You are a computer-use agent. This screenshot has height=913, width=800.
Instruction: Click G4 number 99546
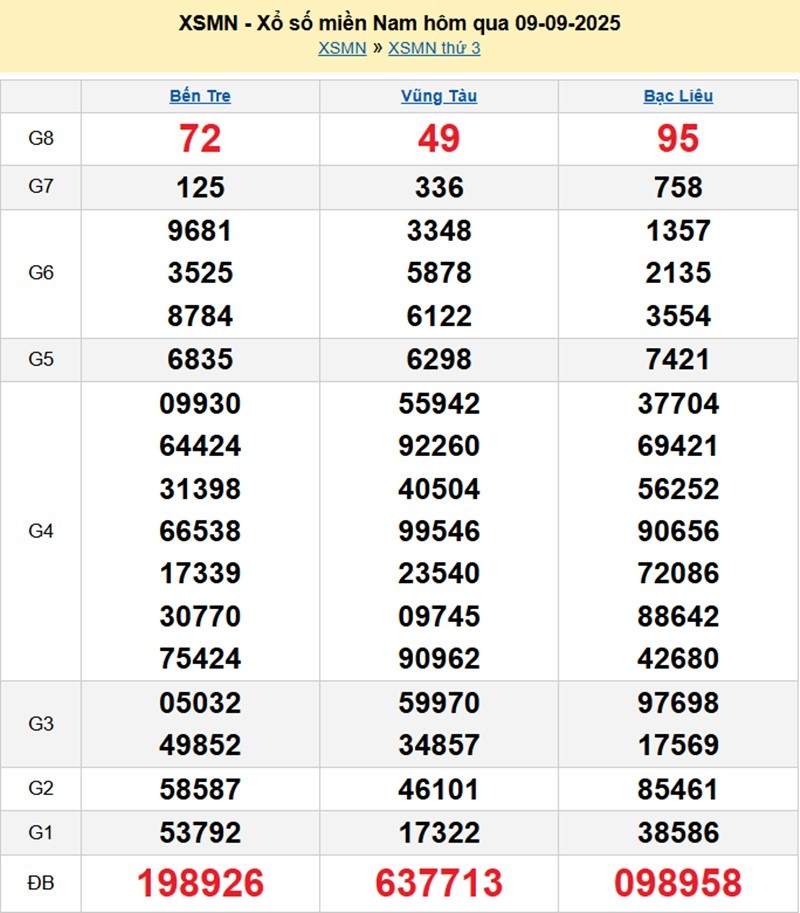click(439, 531)
